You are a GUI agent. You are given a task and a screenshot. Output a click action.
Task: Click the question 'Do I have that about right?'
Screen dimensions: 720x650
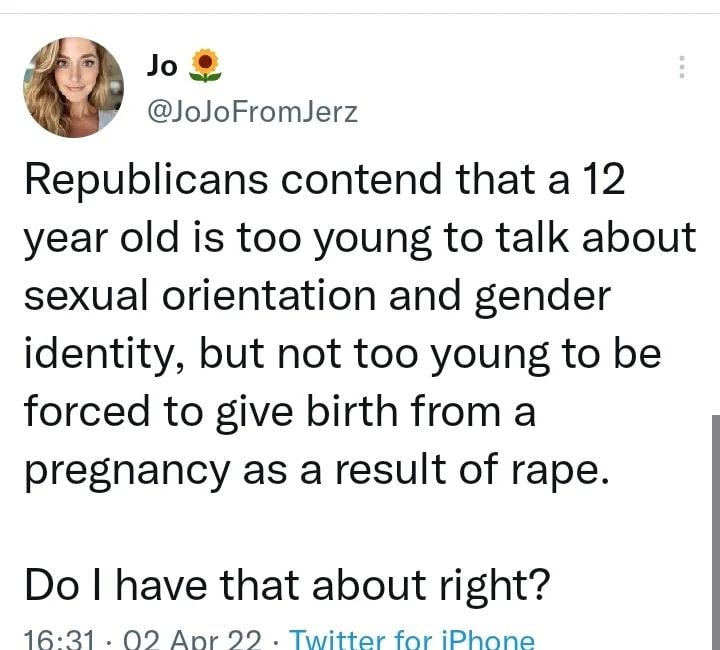coord(286,584)
